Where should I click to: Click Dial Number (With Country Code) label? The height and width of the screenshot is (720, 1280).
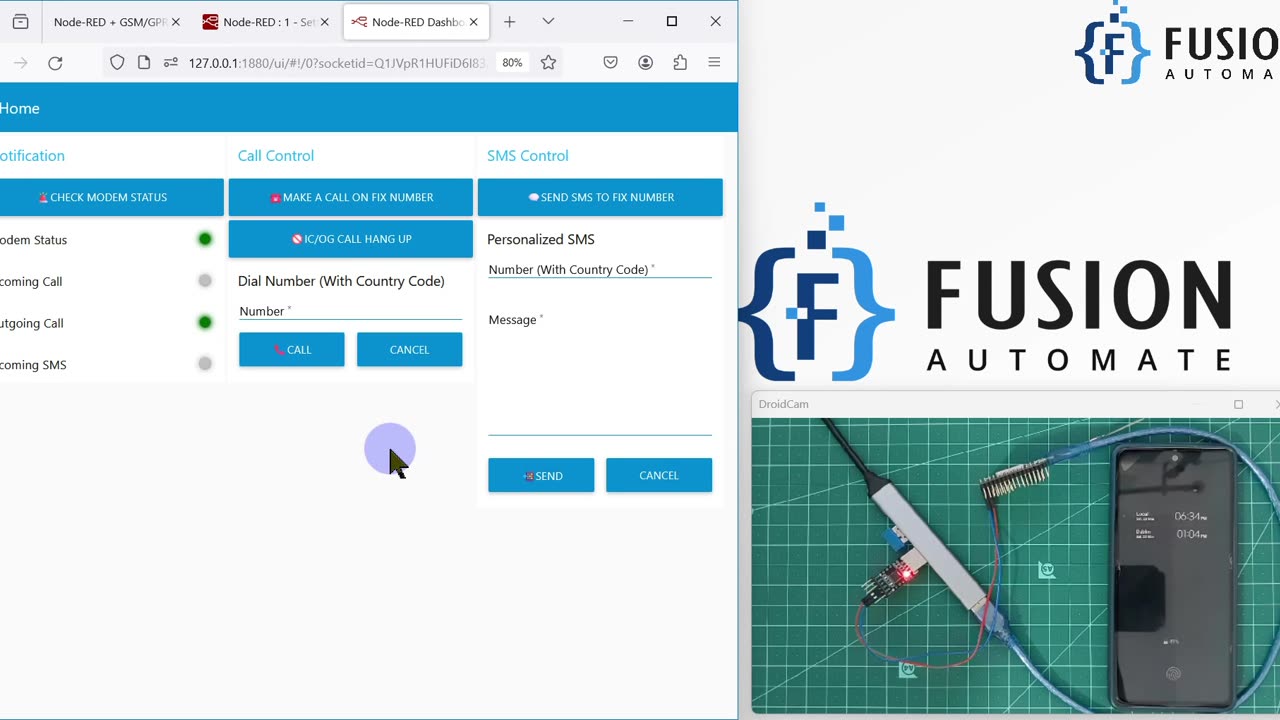click(341, 281)
